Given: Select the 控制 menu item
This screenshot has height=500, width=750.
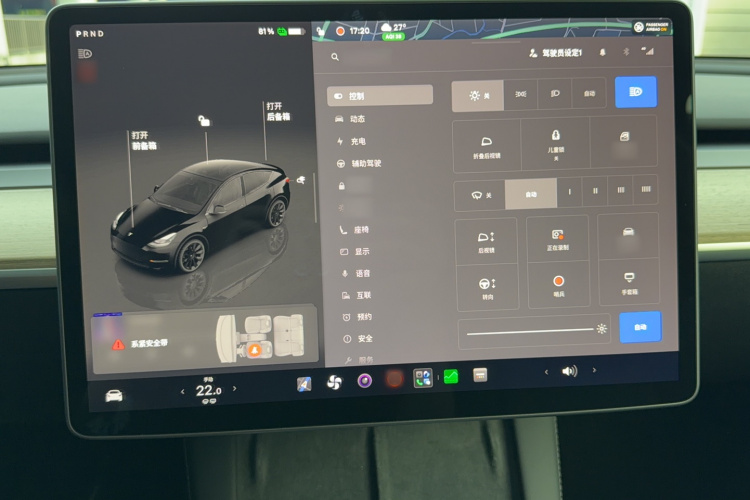Looking at the screenshot, I should (380, 96).
